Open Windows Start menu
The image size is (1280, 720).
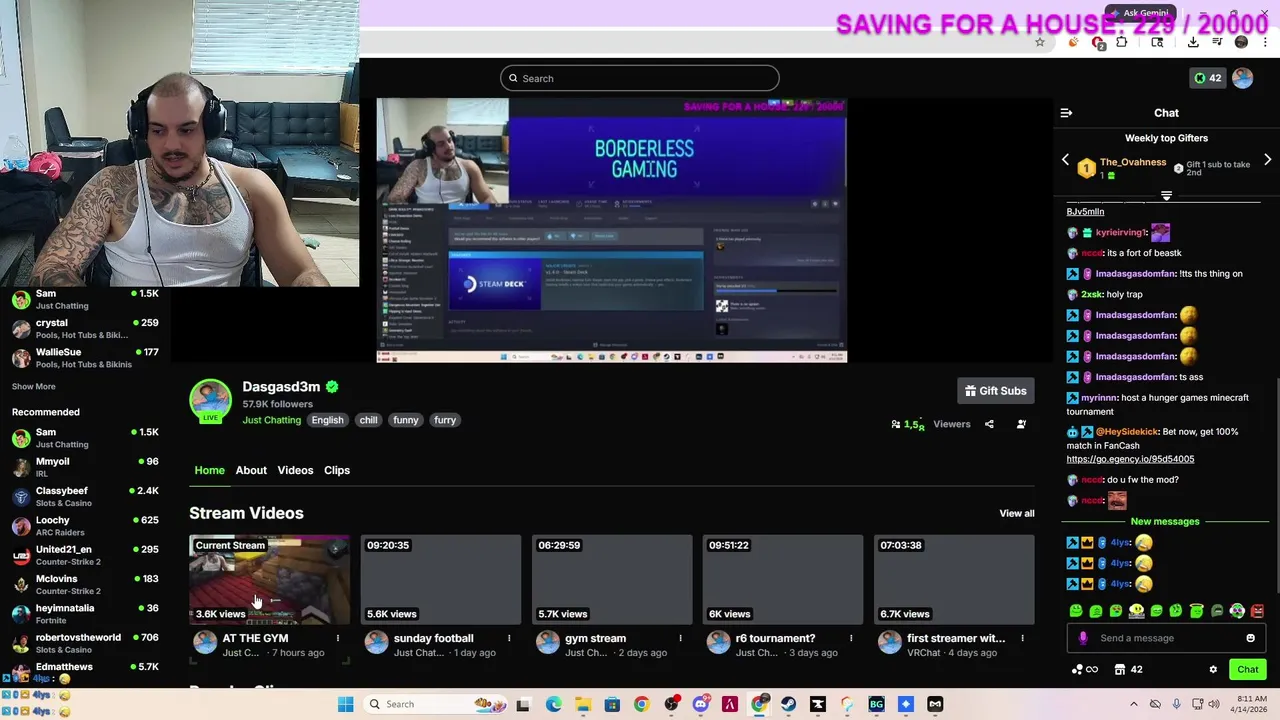tap(345, 704)
